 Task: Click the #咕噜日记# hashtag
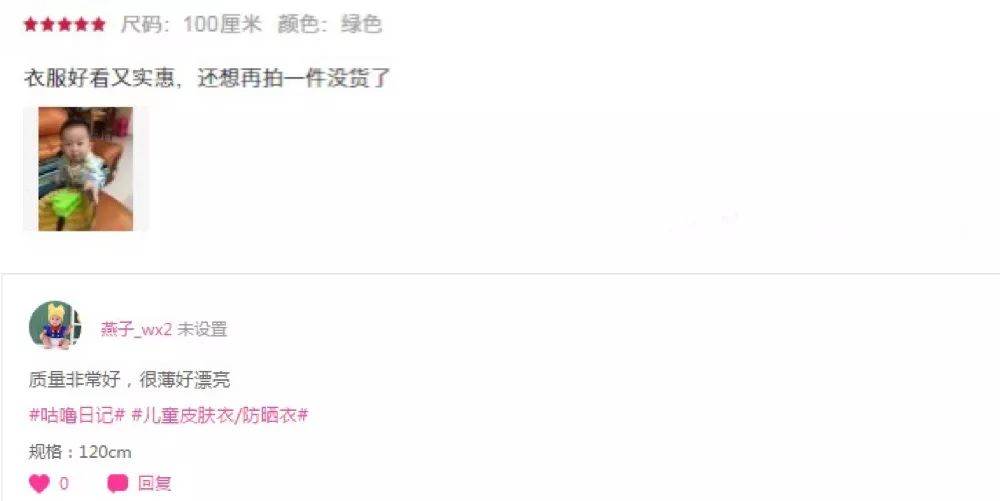(77, 416)
